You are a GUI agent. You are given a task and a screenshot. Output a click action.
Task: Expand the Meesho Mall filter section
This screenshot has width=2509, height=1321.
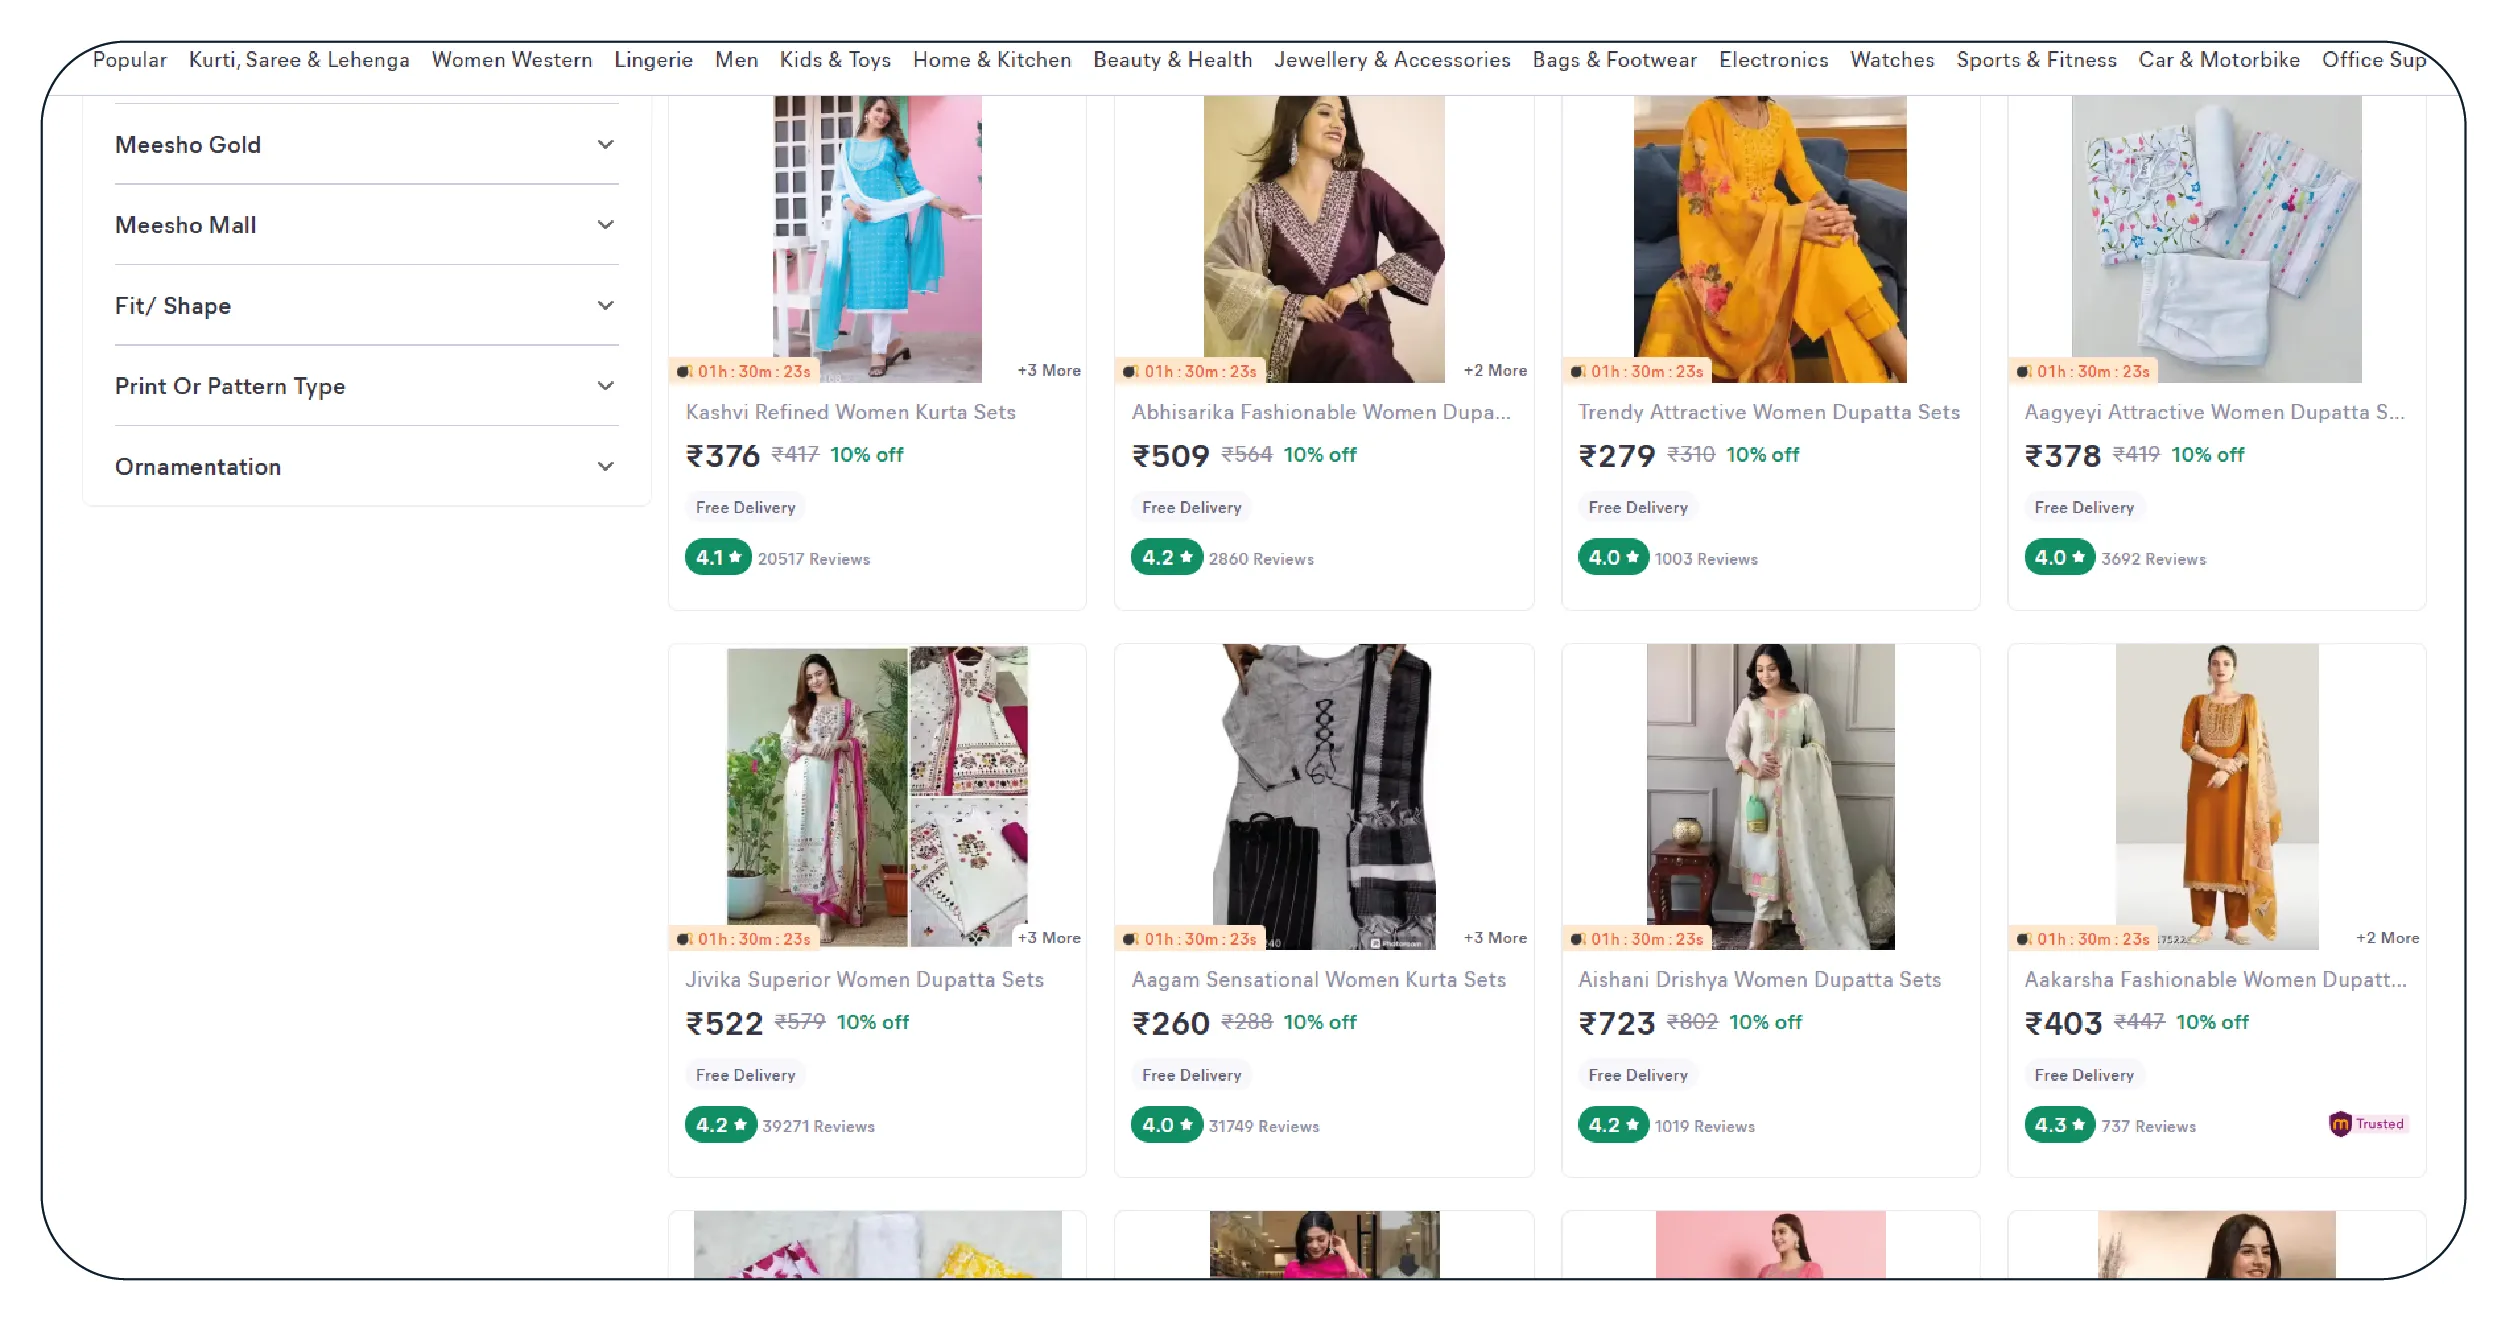pos(605,225)
